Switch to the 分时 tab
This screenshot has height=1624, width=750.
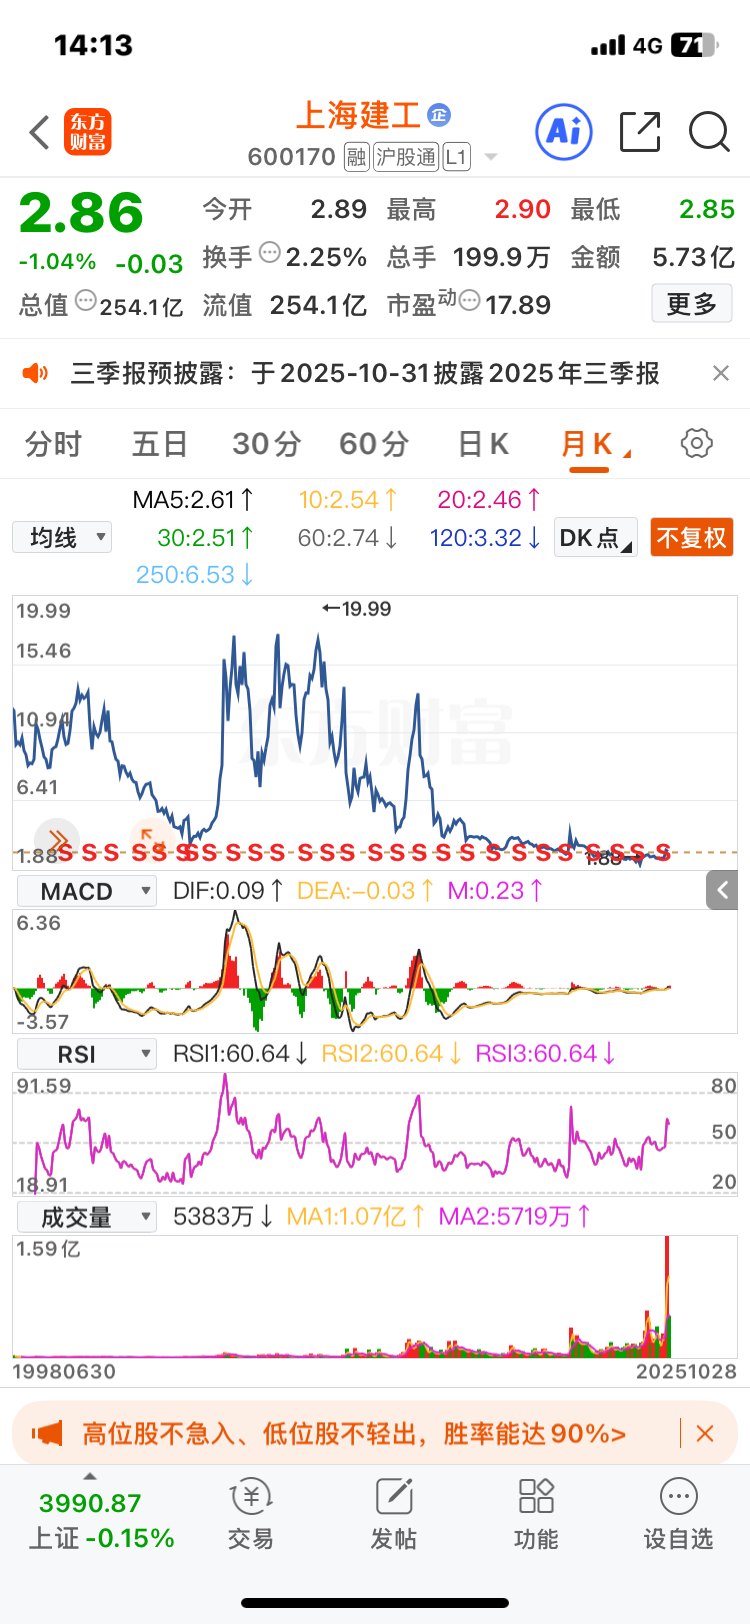53,443
